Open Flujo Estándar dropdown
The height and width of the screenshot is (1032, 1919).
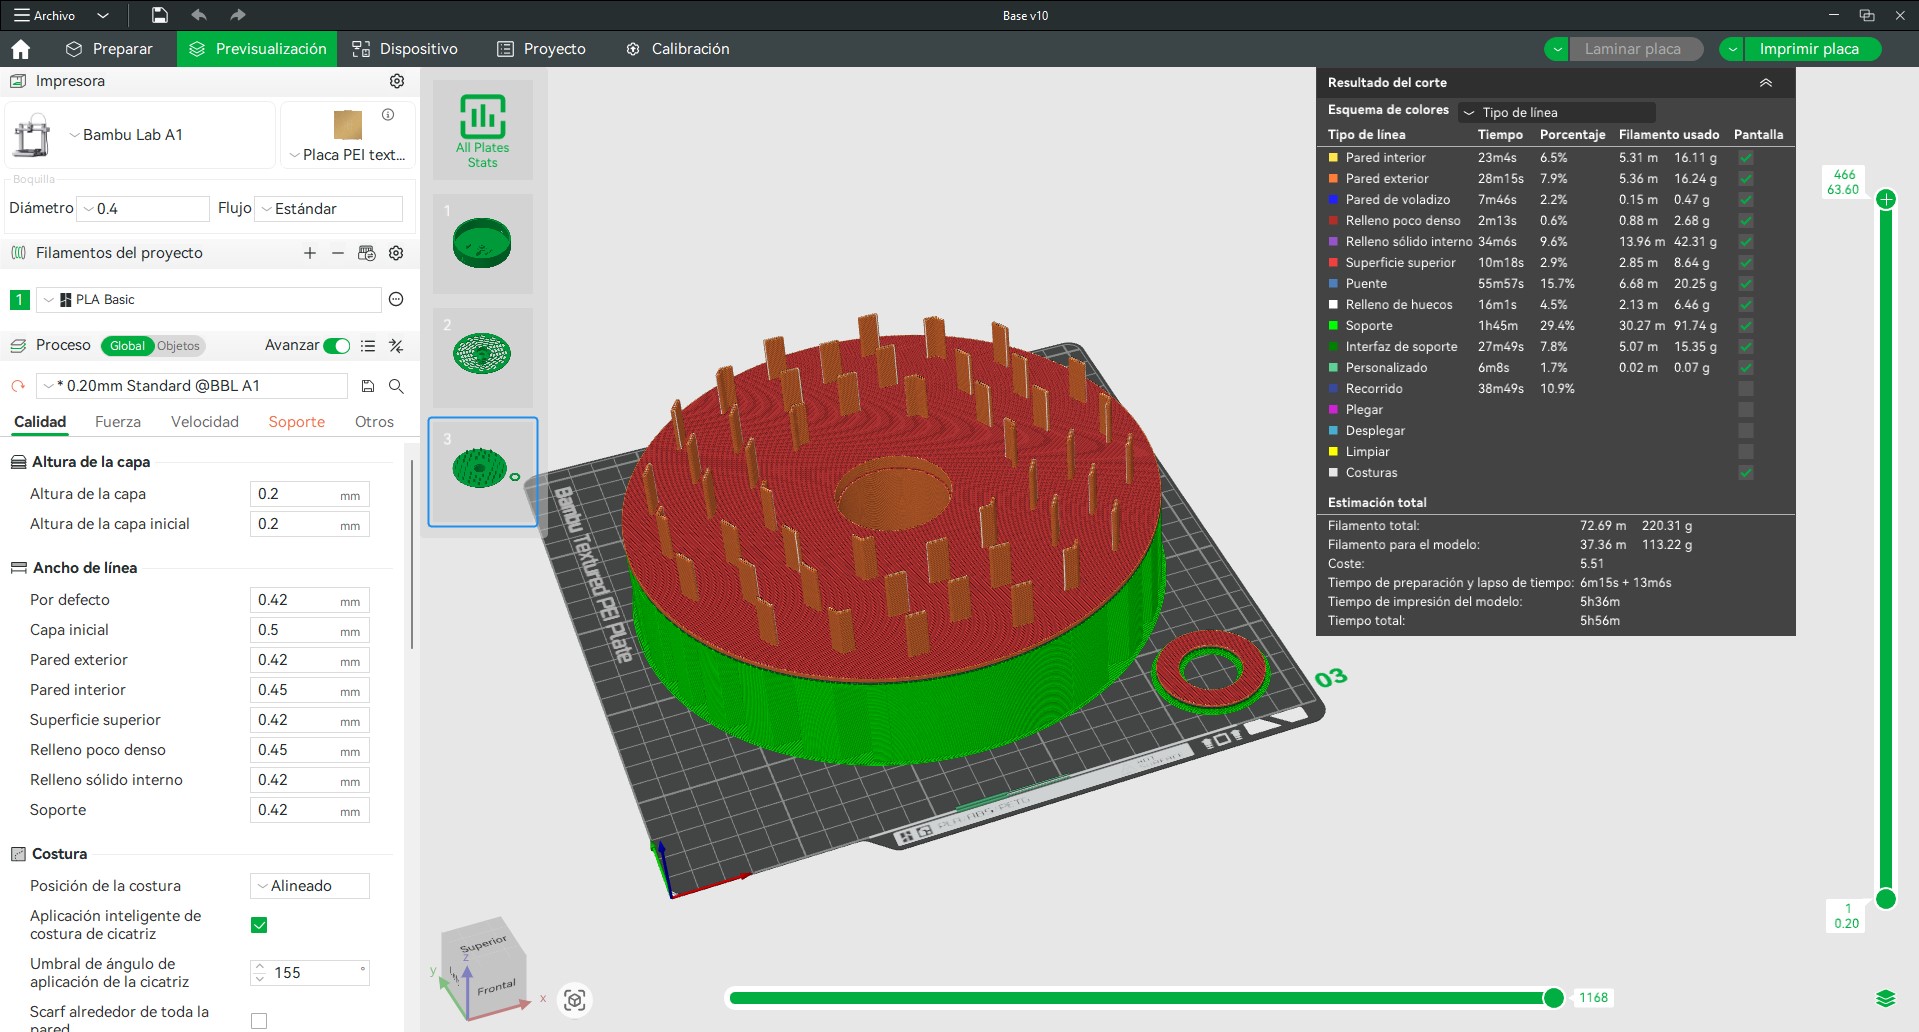coord(329,209)
